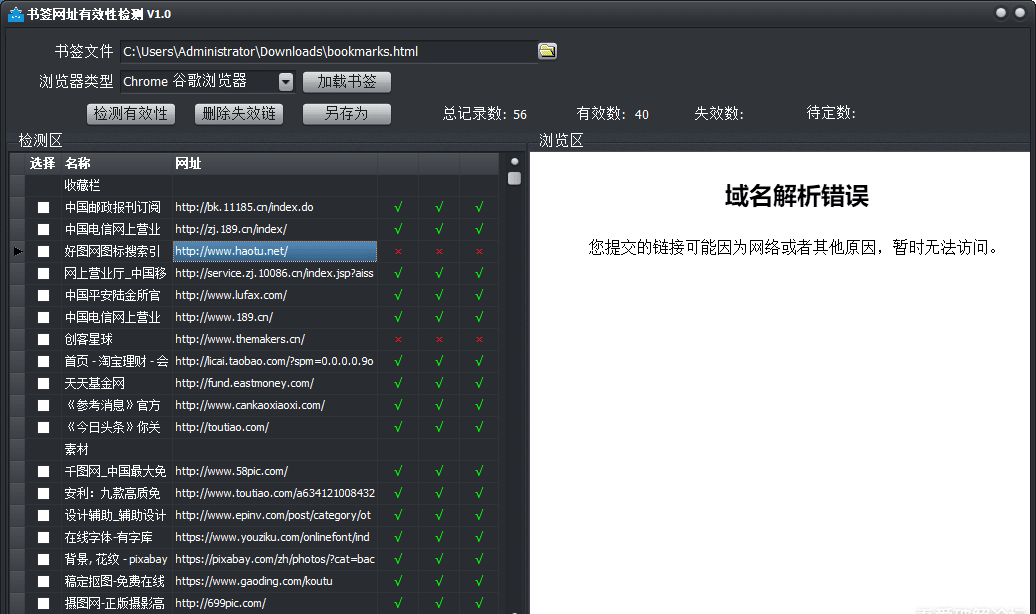Select the Chrome 谷歌浏览器 combo box
Screen dimensions: 1036x614
click(207, 81)
